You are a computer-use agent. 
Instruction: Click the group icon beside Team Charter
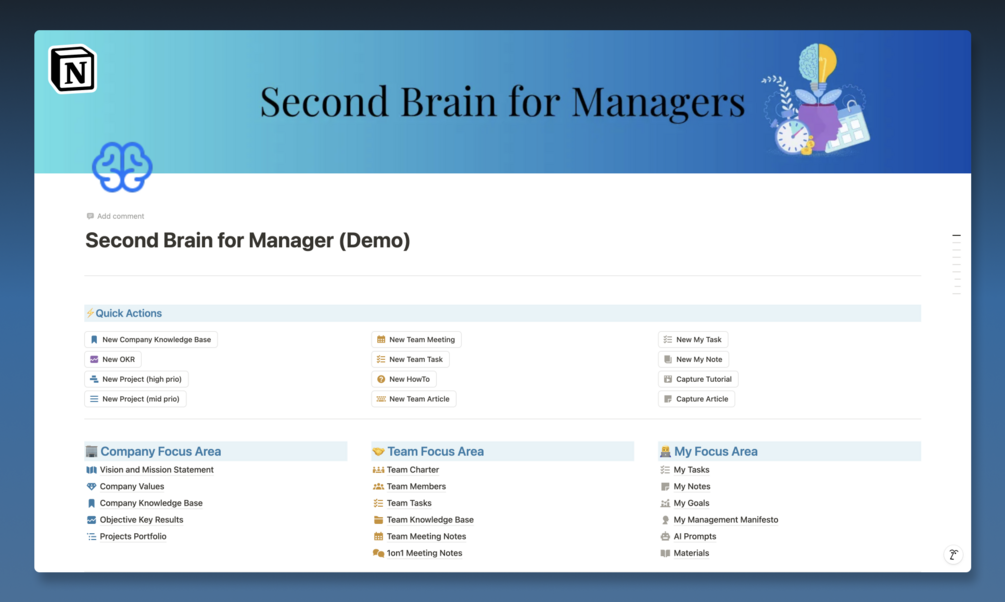378,470
